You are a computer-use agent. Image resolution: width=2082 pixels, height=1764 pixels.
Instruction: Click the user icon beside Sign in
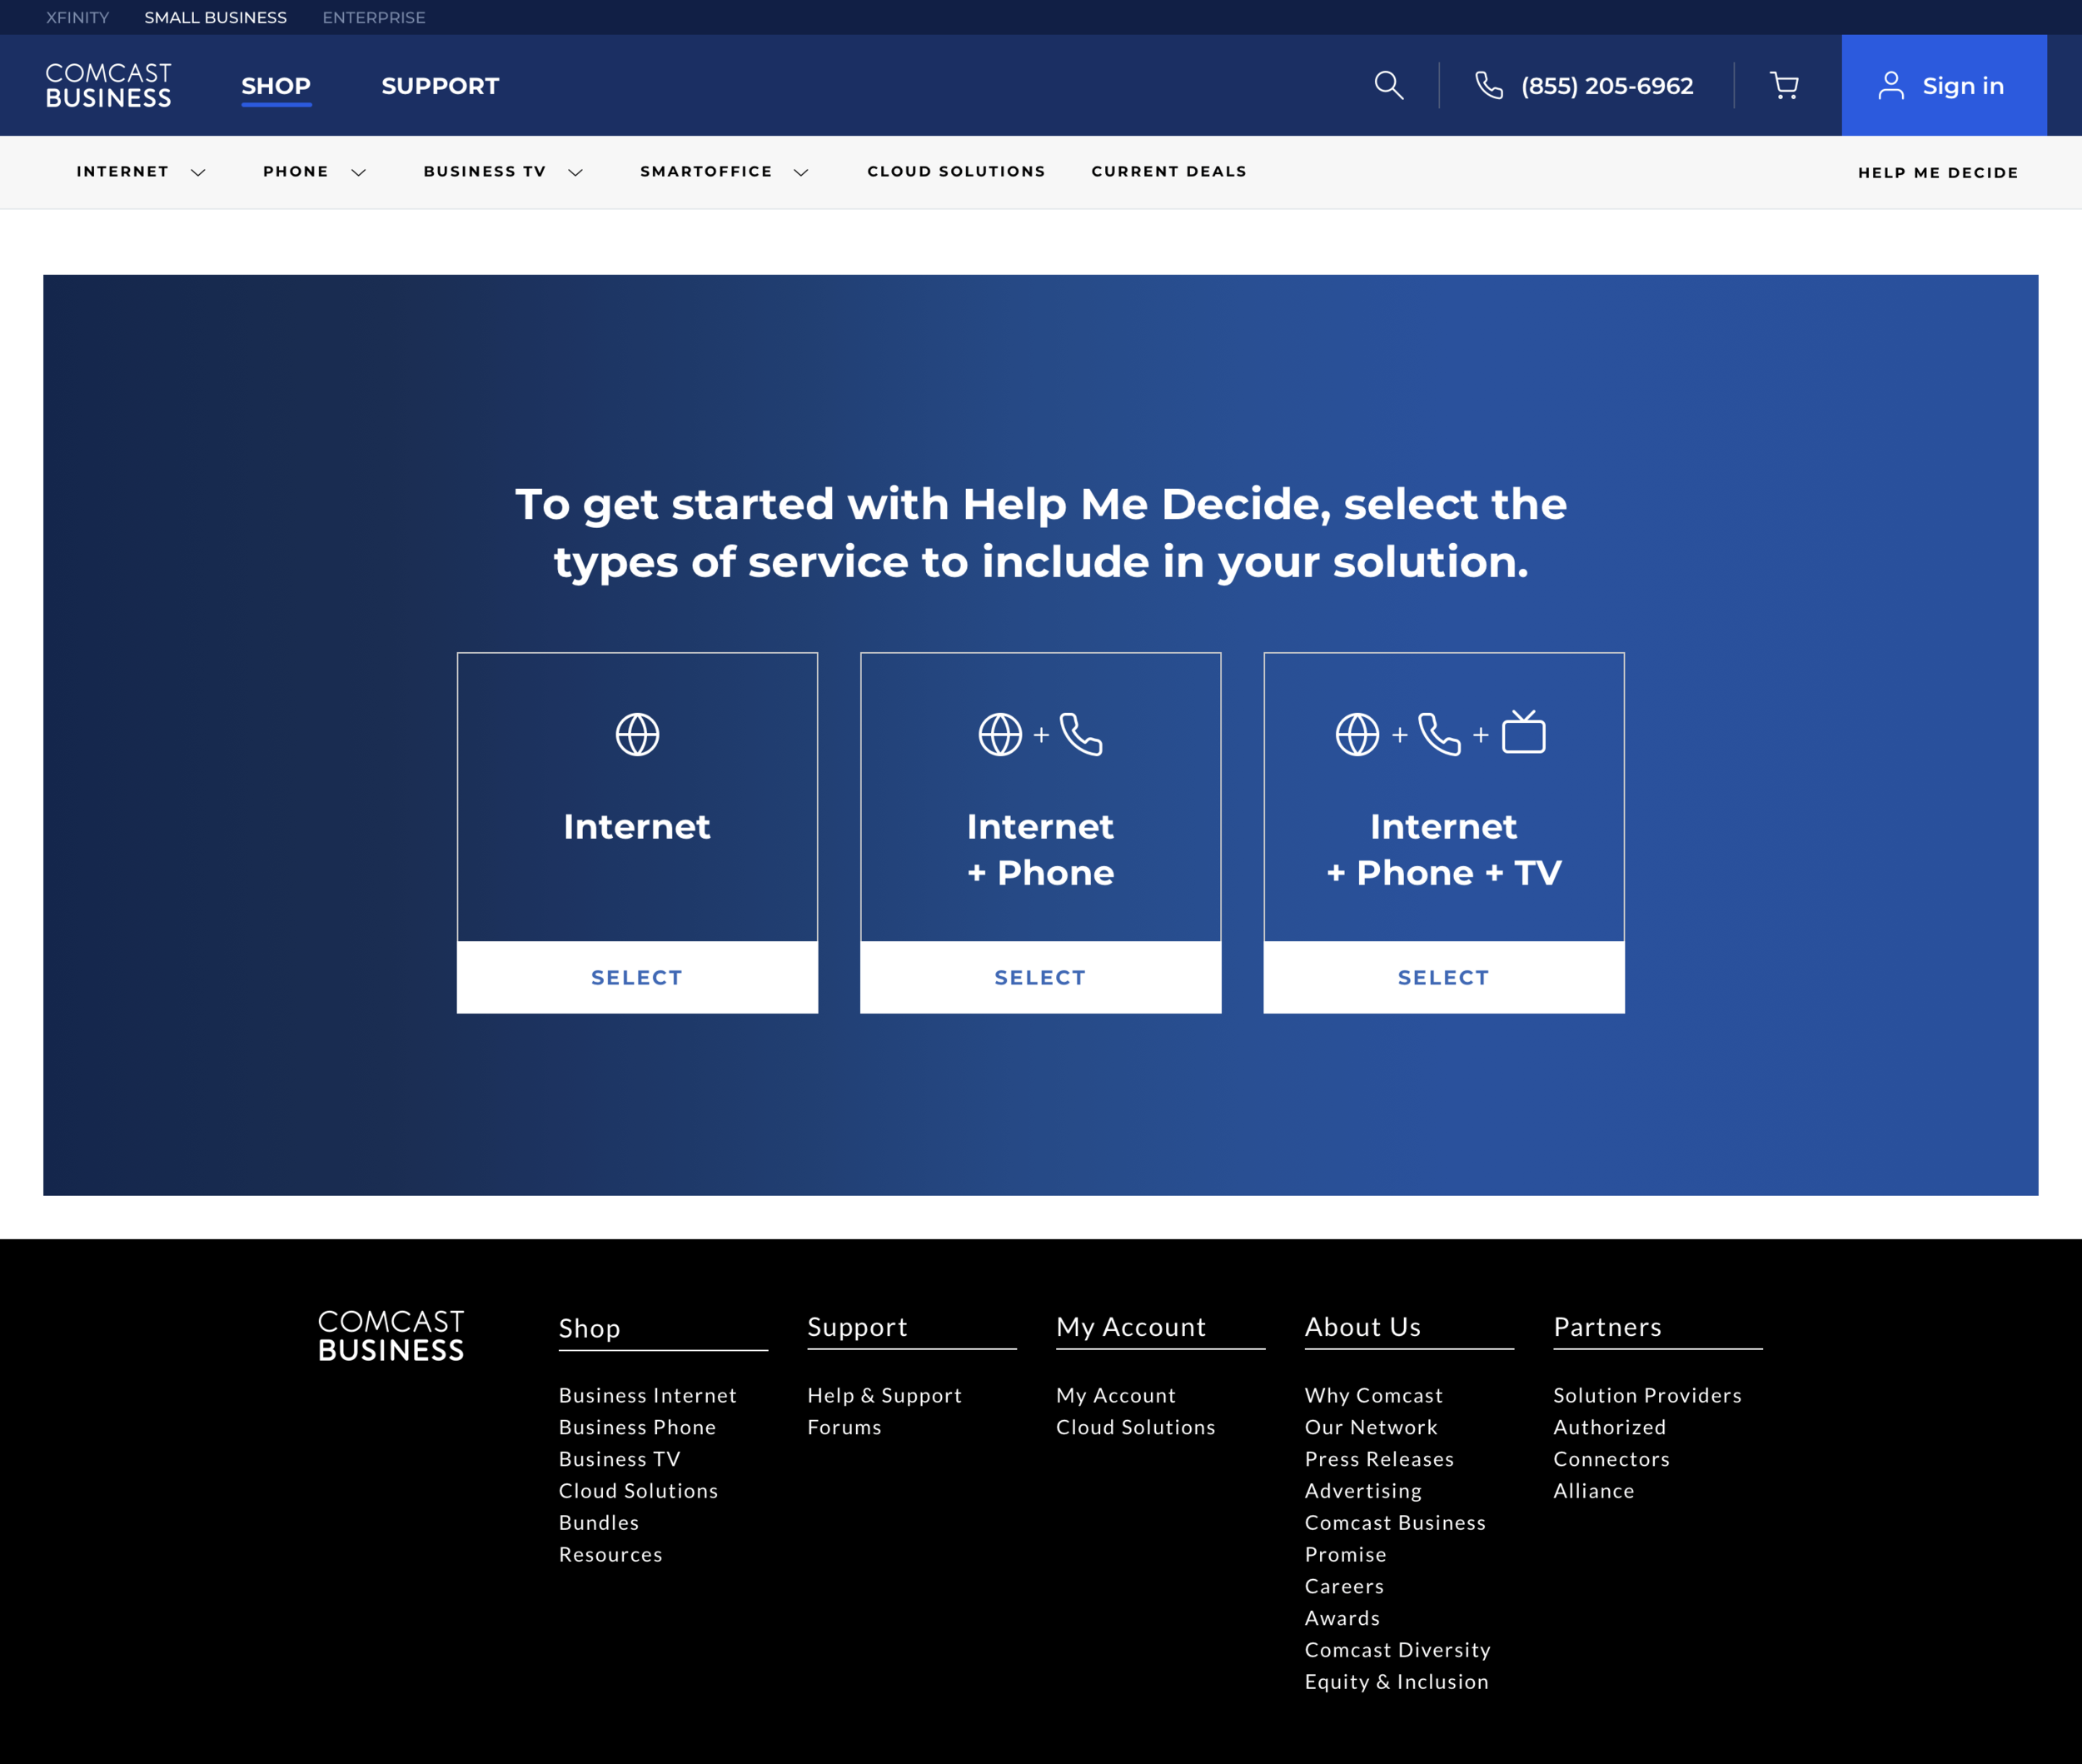coord(1890,85)
